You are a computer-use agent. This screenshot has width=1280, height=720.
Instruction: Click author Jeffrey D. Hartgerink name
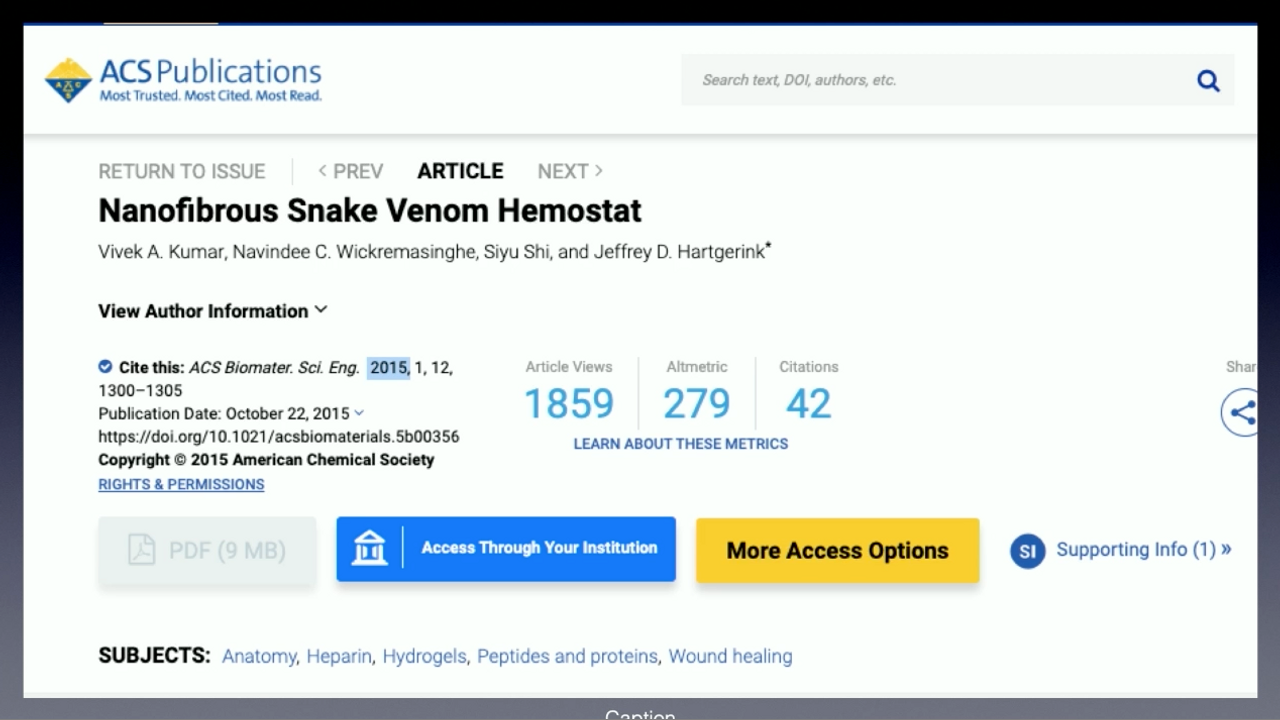[x=679, y=252]
